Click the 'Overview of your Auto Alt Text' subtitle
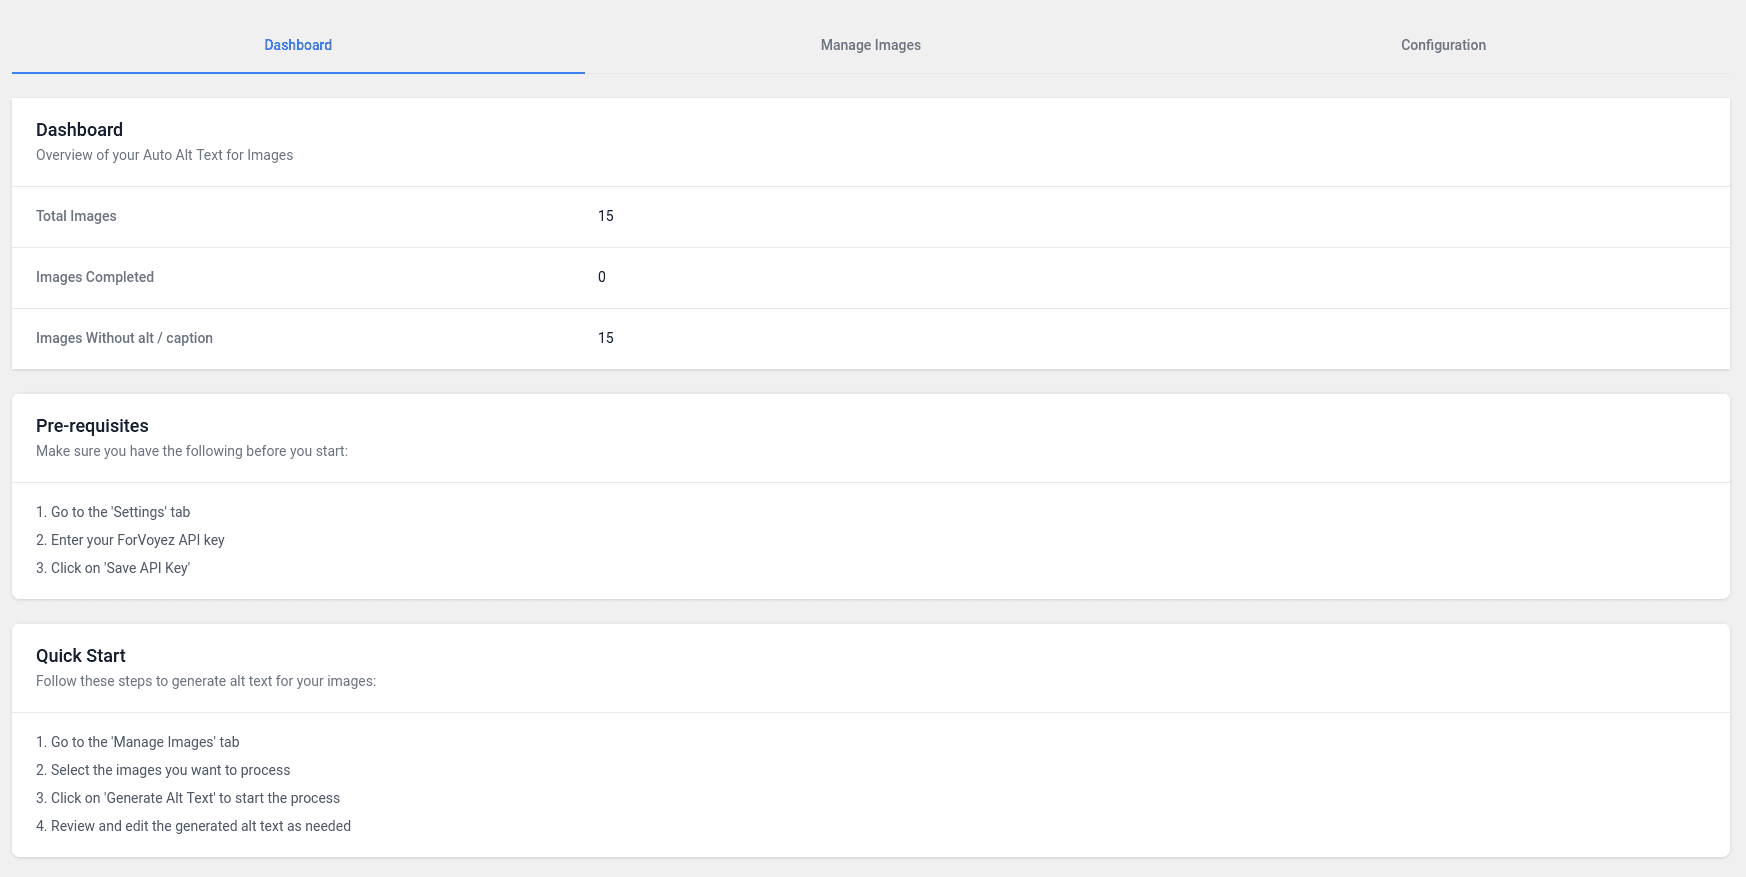Image resolution: width=1746 pixels, height=877 pixels. point(165,155)
